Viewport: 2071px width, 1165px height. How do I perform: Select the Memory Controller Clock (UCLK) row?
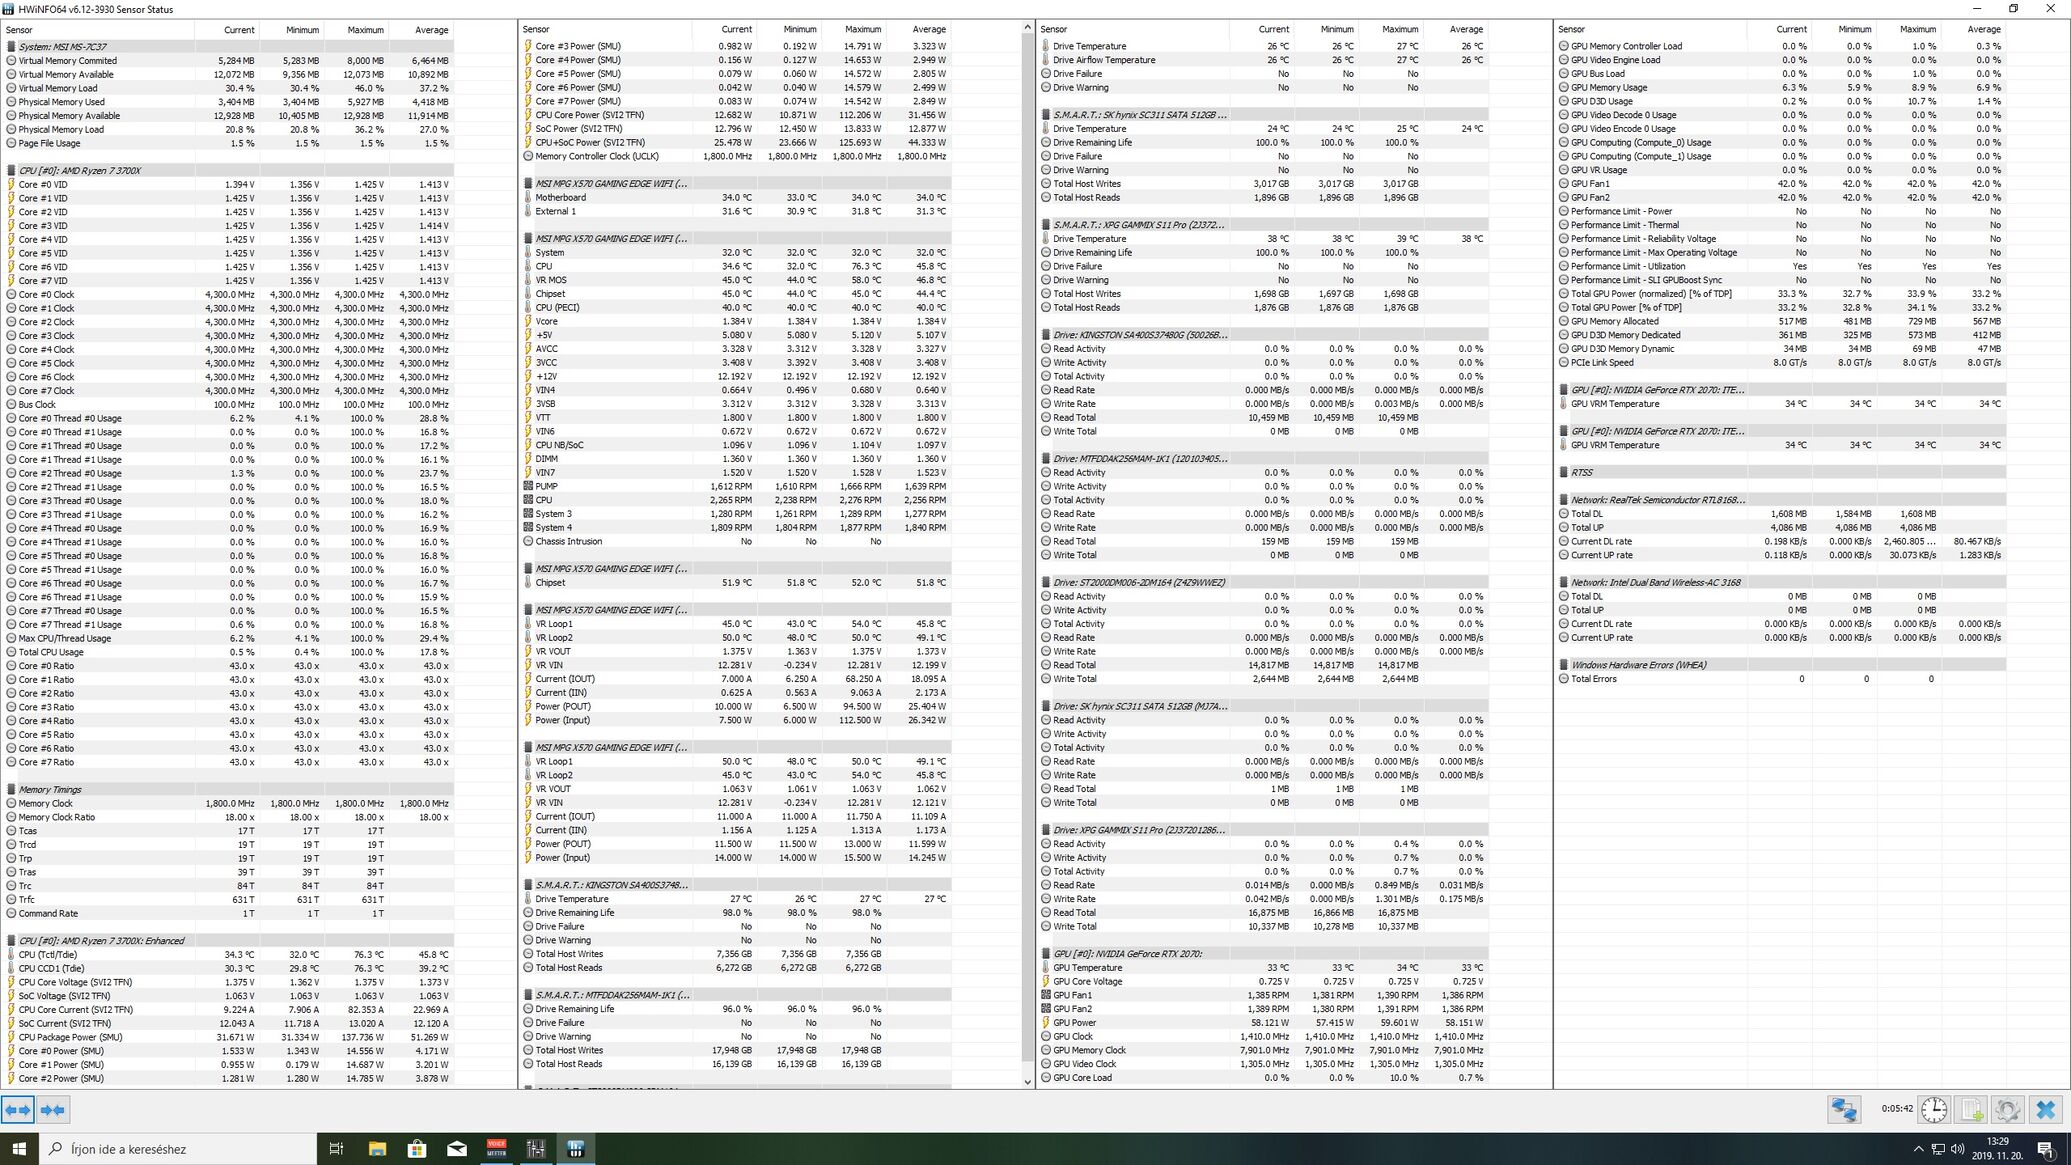[x=736, y=156]
